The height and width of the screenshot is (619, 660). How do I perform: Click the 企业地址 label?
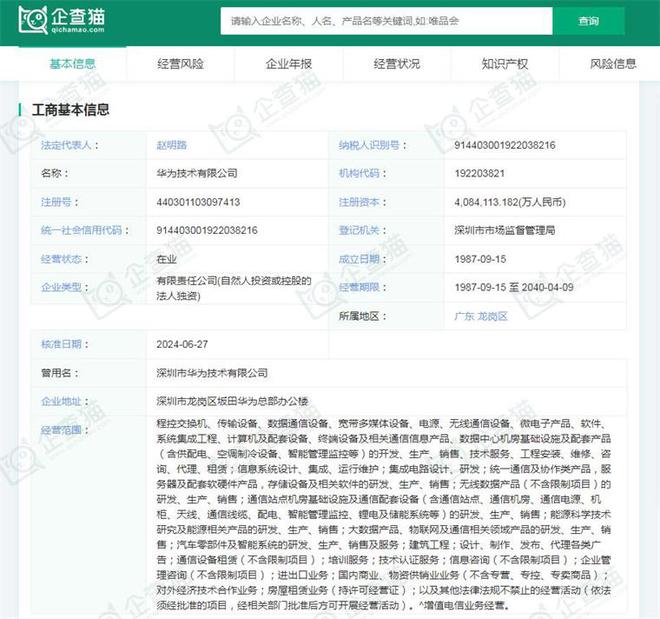[64, 401]
